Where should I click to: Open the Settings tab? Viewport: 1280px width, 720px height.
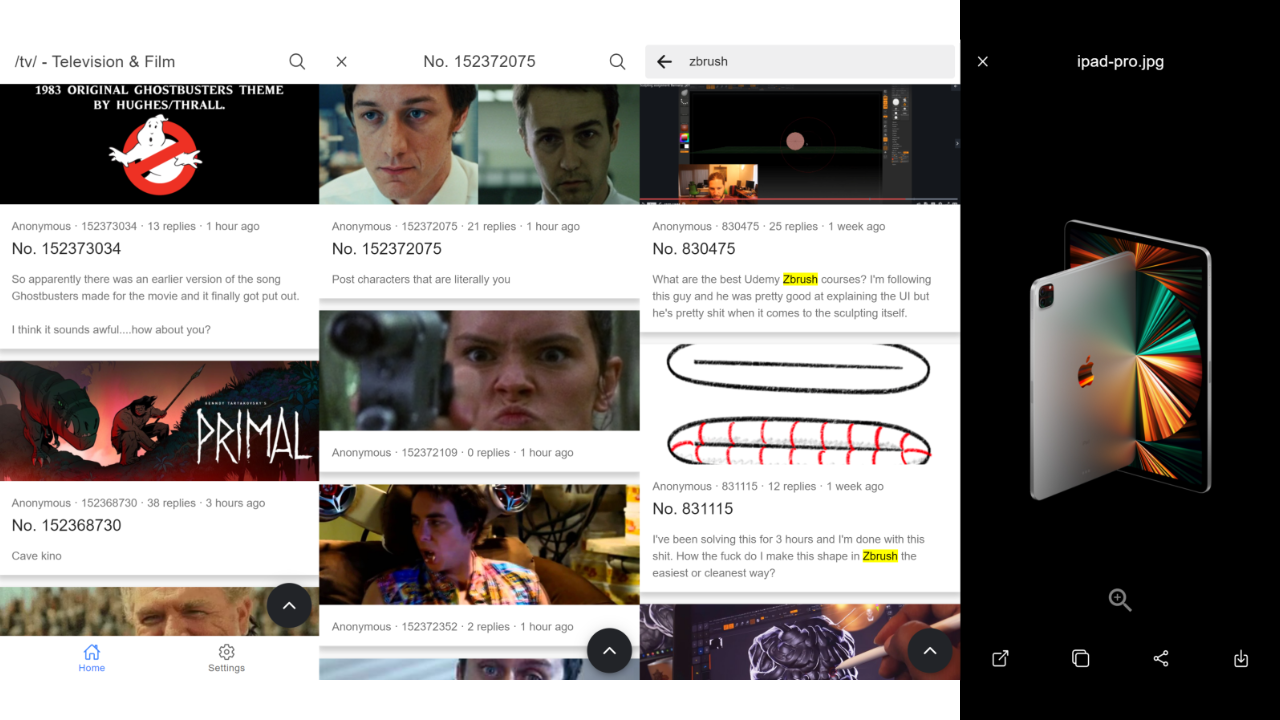coord(226,658)
